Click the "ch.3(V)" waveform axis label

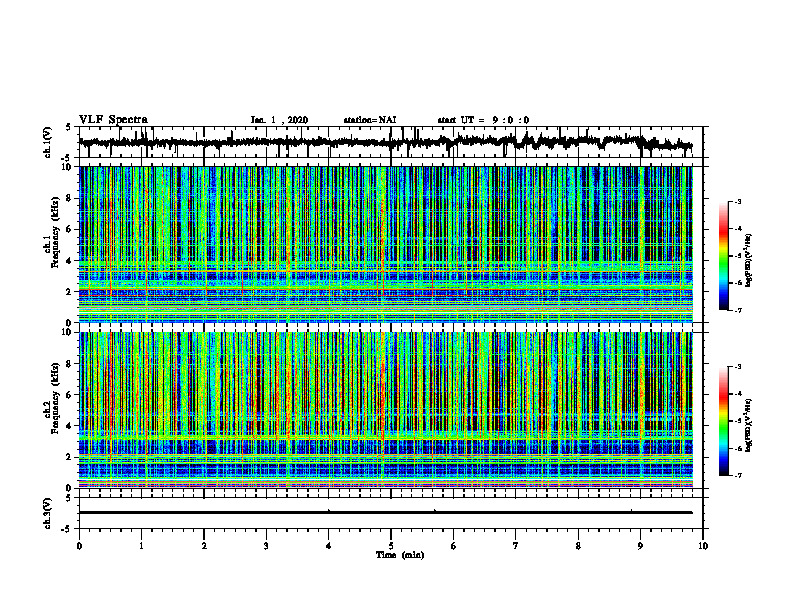47,513
